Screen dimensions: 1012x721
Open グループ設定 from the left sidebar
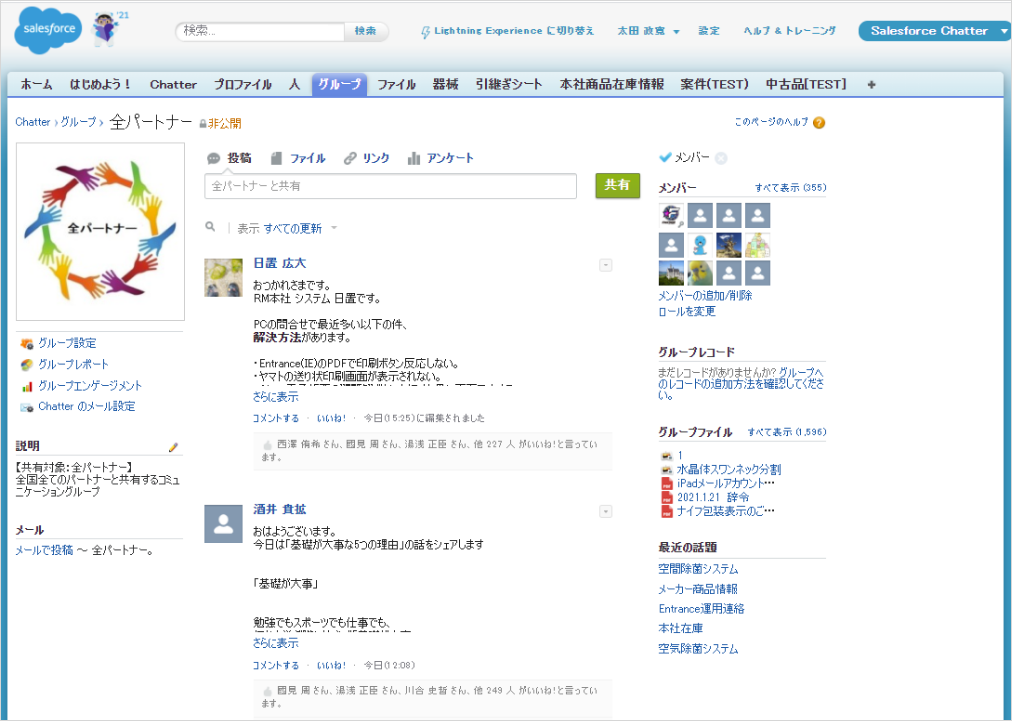click(66, 343)
